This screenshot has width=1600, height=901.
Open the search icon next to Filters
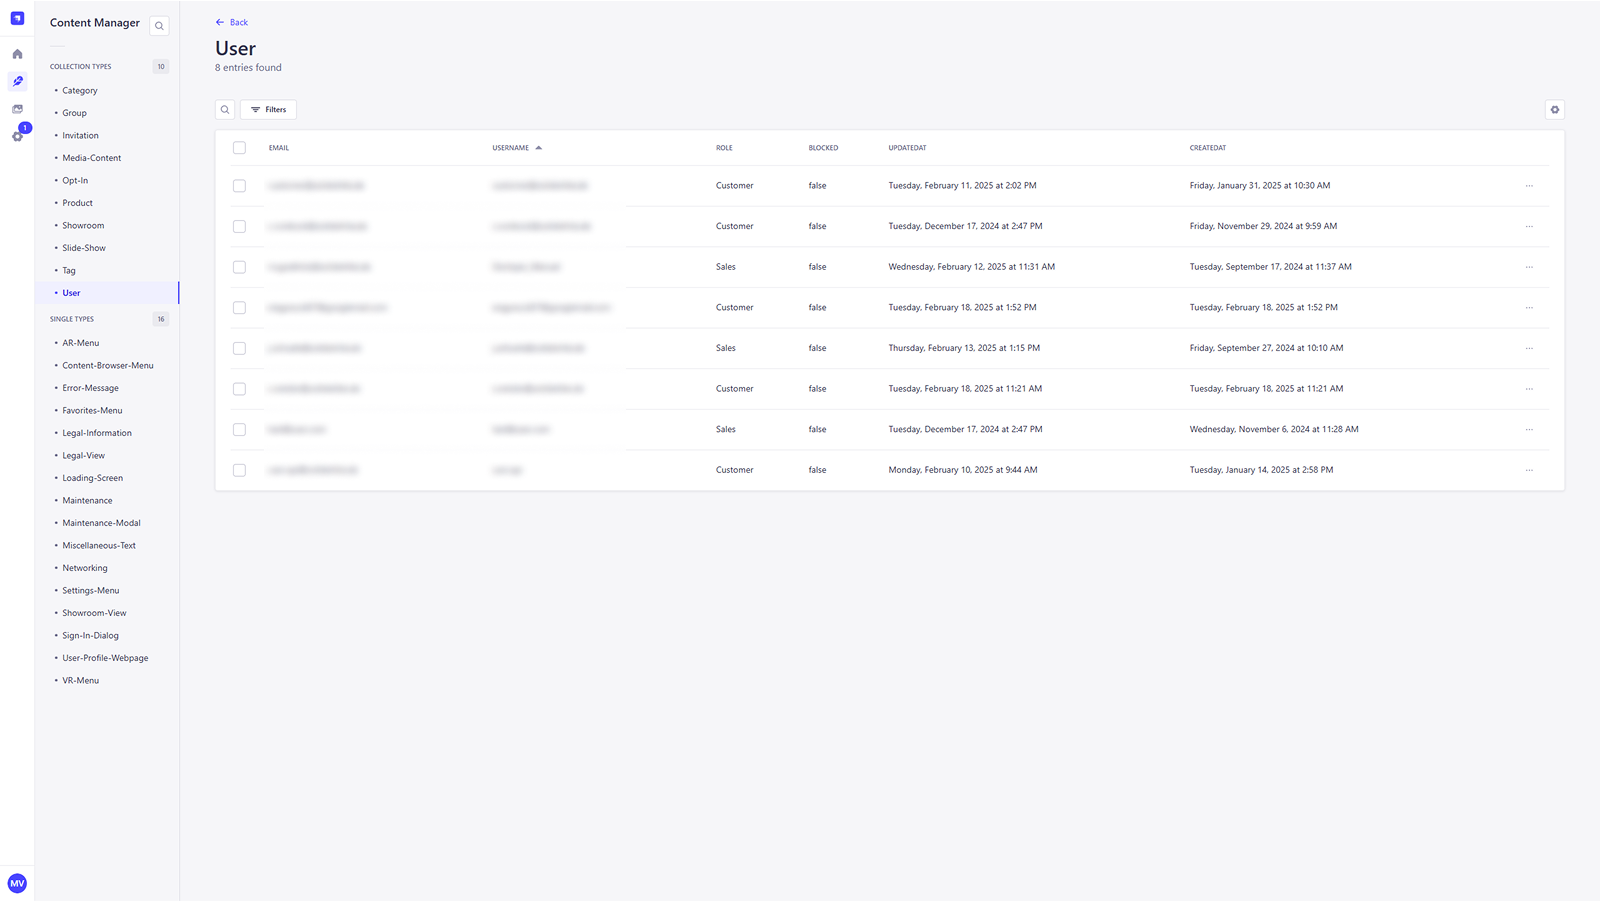point(225,109)
